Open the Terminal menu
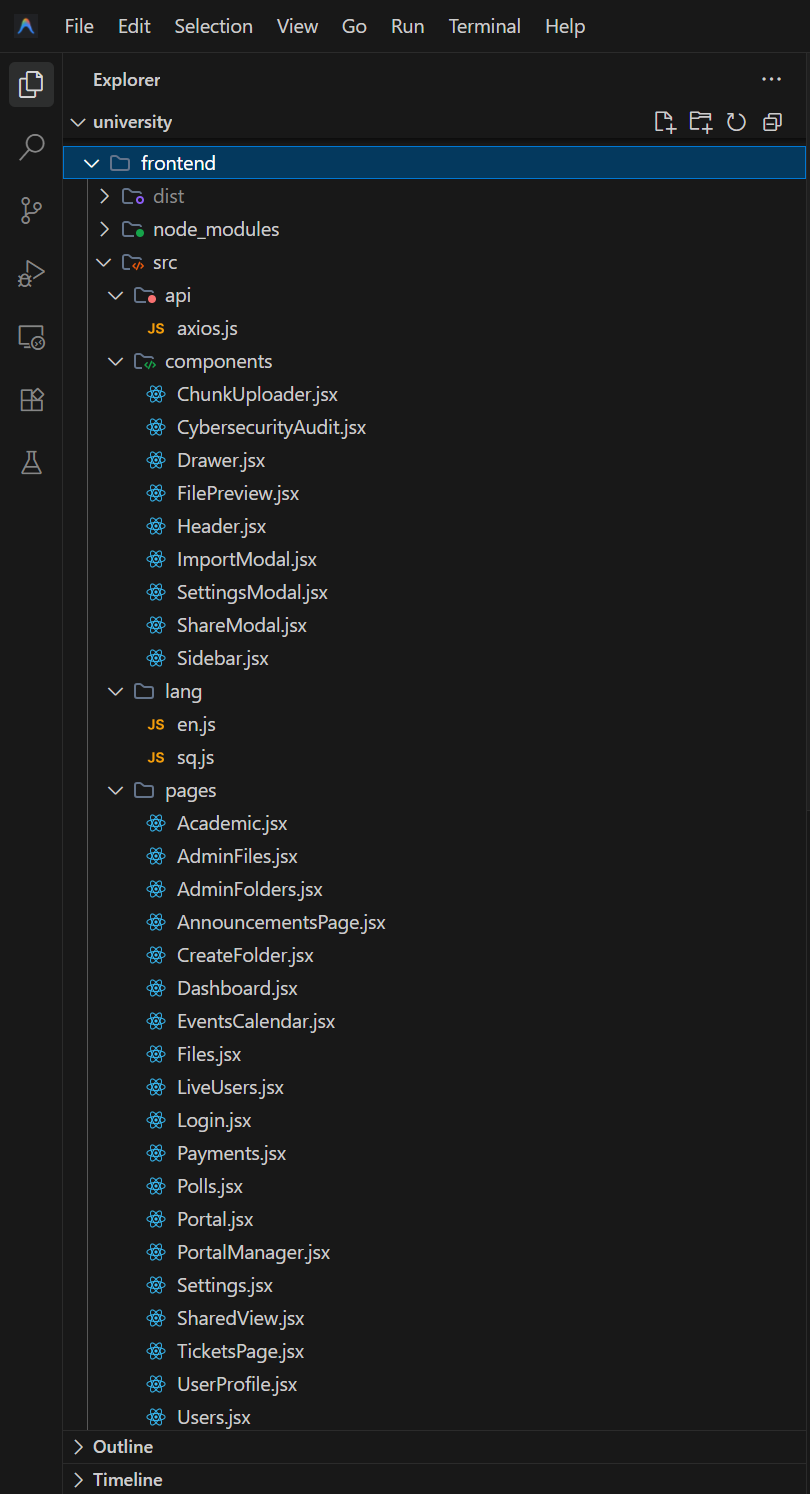Screen dimensions: 810x1494 click(484, 26)
